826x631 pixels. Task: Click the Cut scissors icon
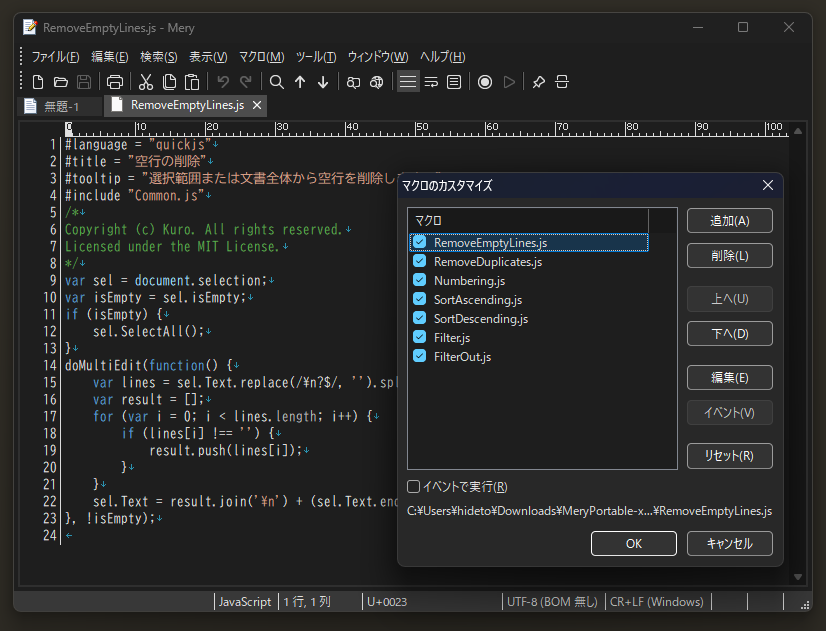[x=146, y=82]
